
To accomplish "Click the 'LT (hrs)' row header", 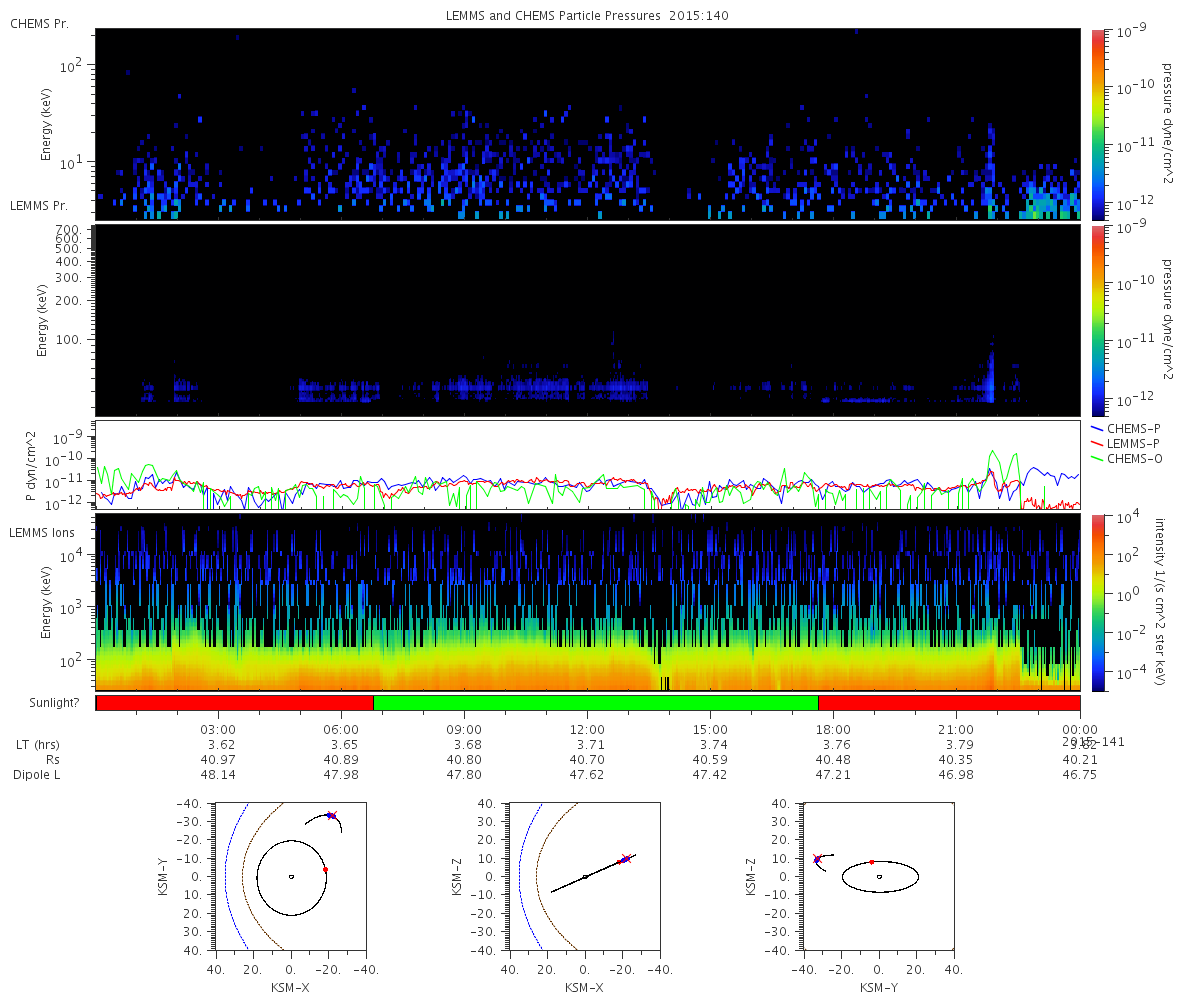I will pyautogui.click(x=36, y=745).
